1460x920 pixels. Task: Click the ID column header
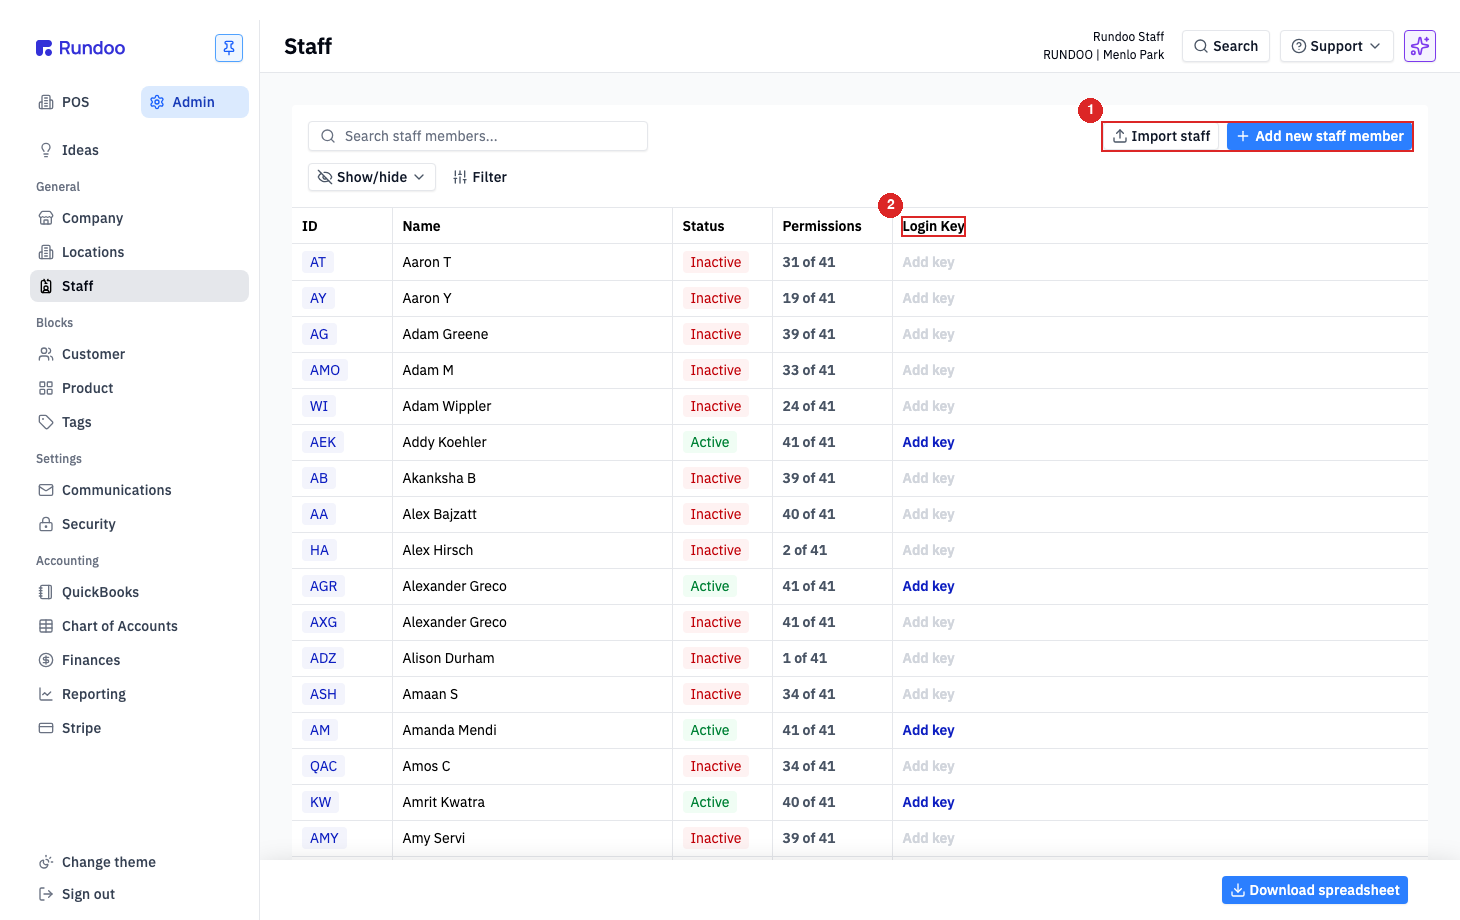(310, 226)
